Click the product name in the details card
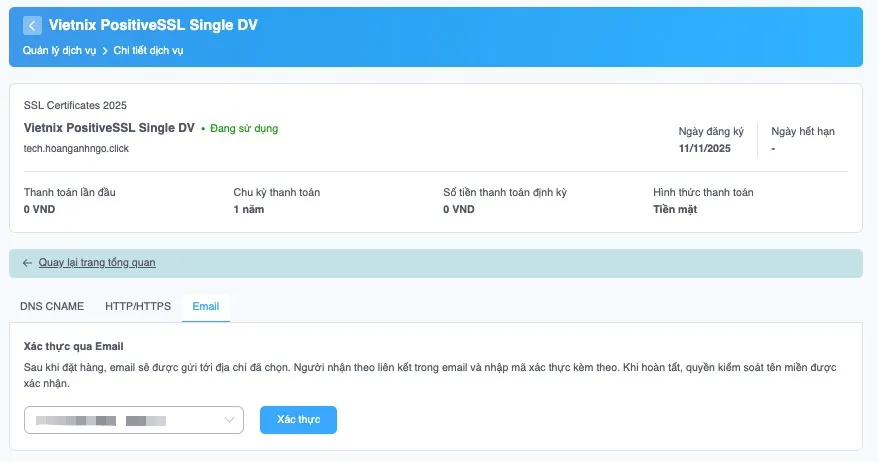The image size is (878, 462). [109, 128]
